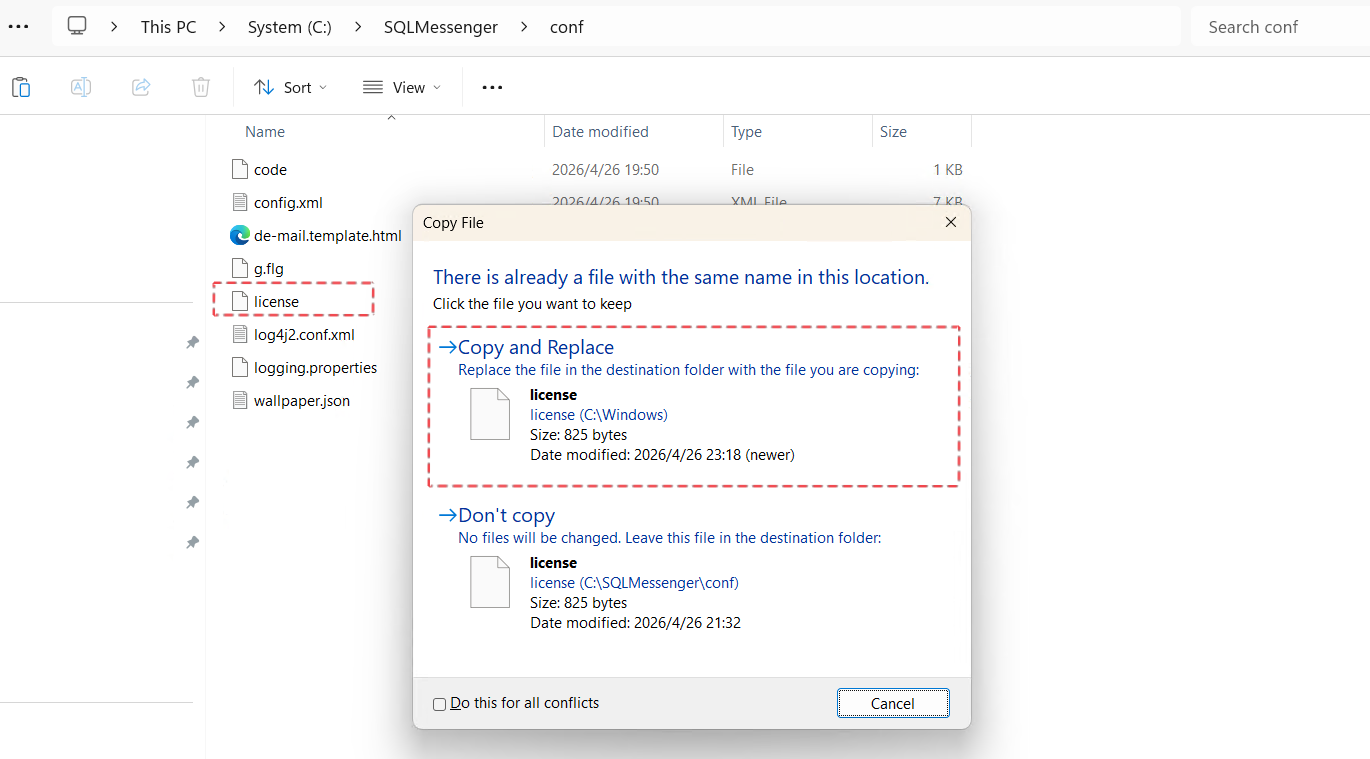Image resolution: width=1370 pixels, height=759 pixels.
Task: Enable Do this for all conflicts
Action: pos(439,704)
